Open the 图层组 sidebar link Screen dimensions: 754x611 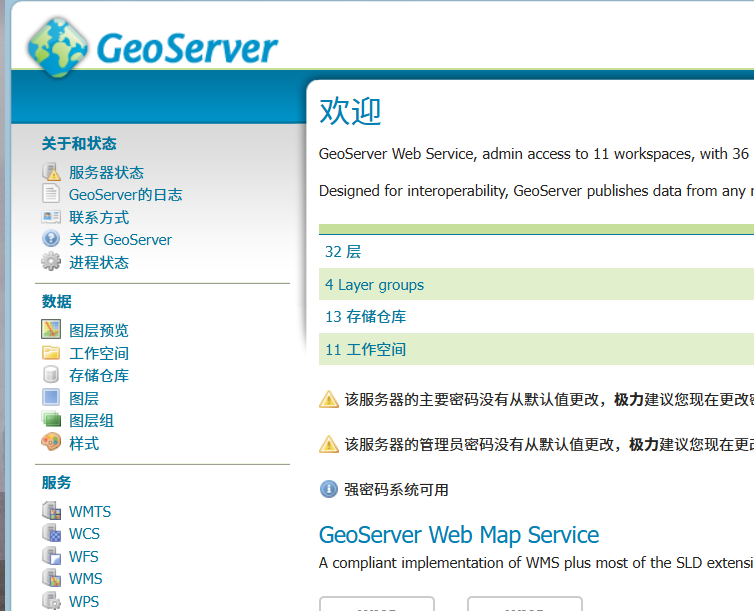click(91, 421)
